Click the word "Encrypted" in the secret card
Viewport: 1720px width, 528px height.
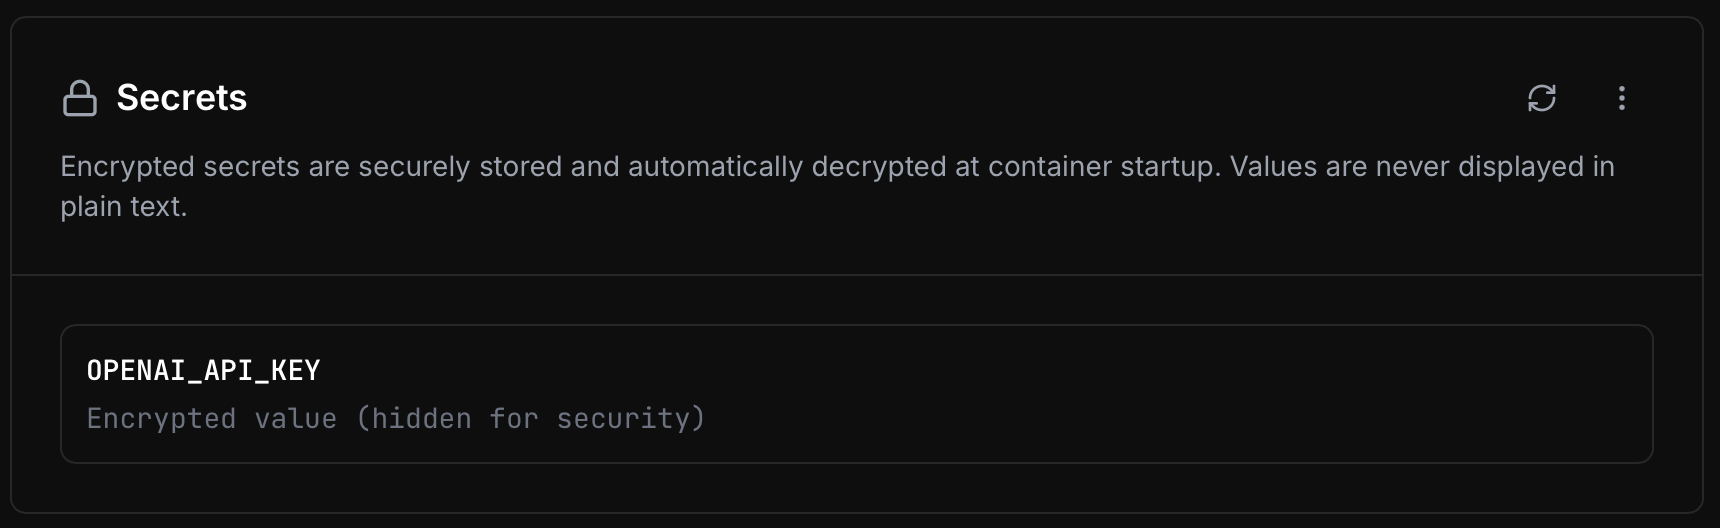tap(161, 418)
